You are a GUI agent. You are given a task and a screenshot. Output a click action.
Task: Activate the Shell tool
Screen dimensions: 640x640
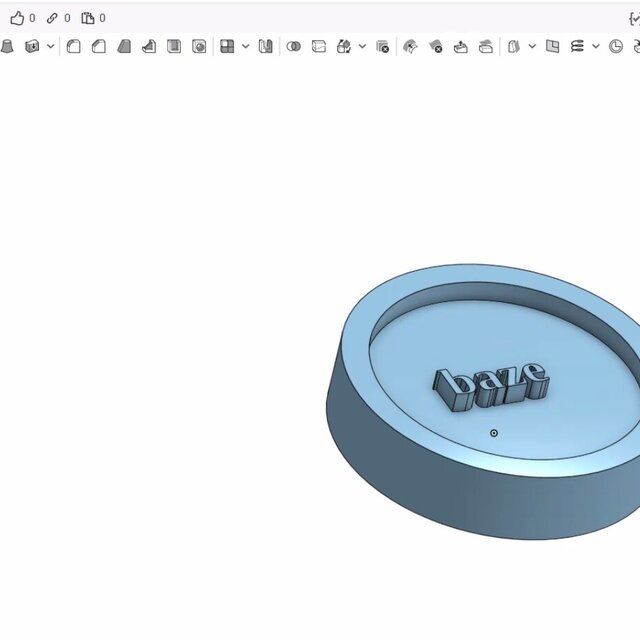pyautogui.click(x=174, y=46)
